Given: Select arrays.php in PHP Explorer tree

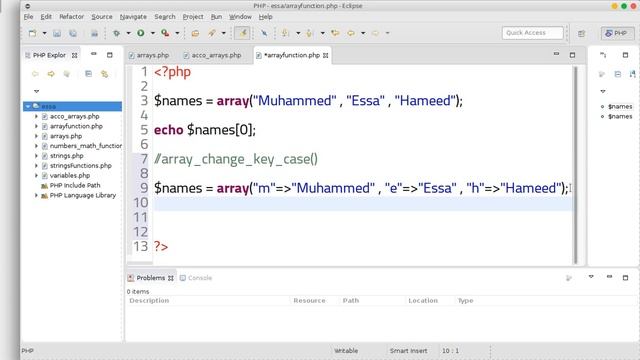Looking at the screenshot, I should tap(66, 136).
